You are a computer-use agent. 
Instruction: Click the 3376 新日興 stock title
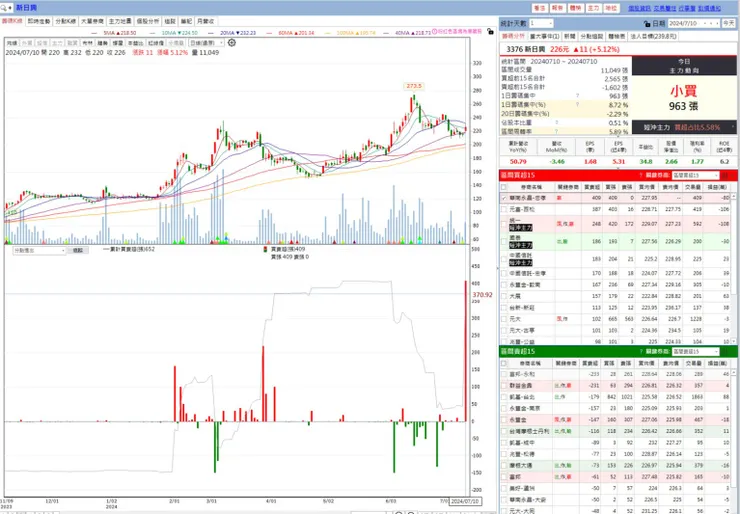click(525, 49)
